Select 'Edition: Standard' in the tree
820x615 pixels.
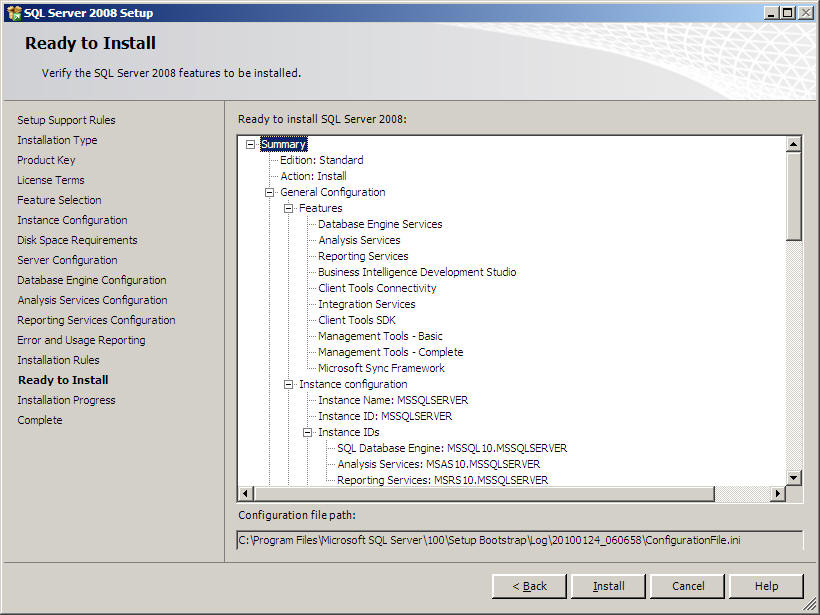coord(322,160)
